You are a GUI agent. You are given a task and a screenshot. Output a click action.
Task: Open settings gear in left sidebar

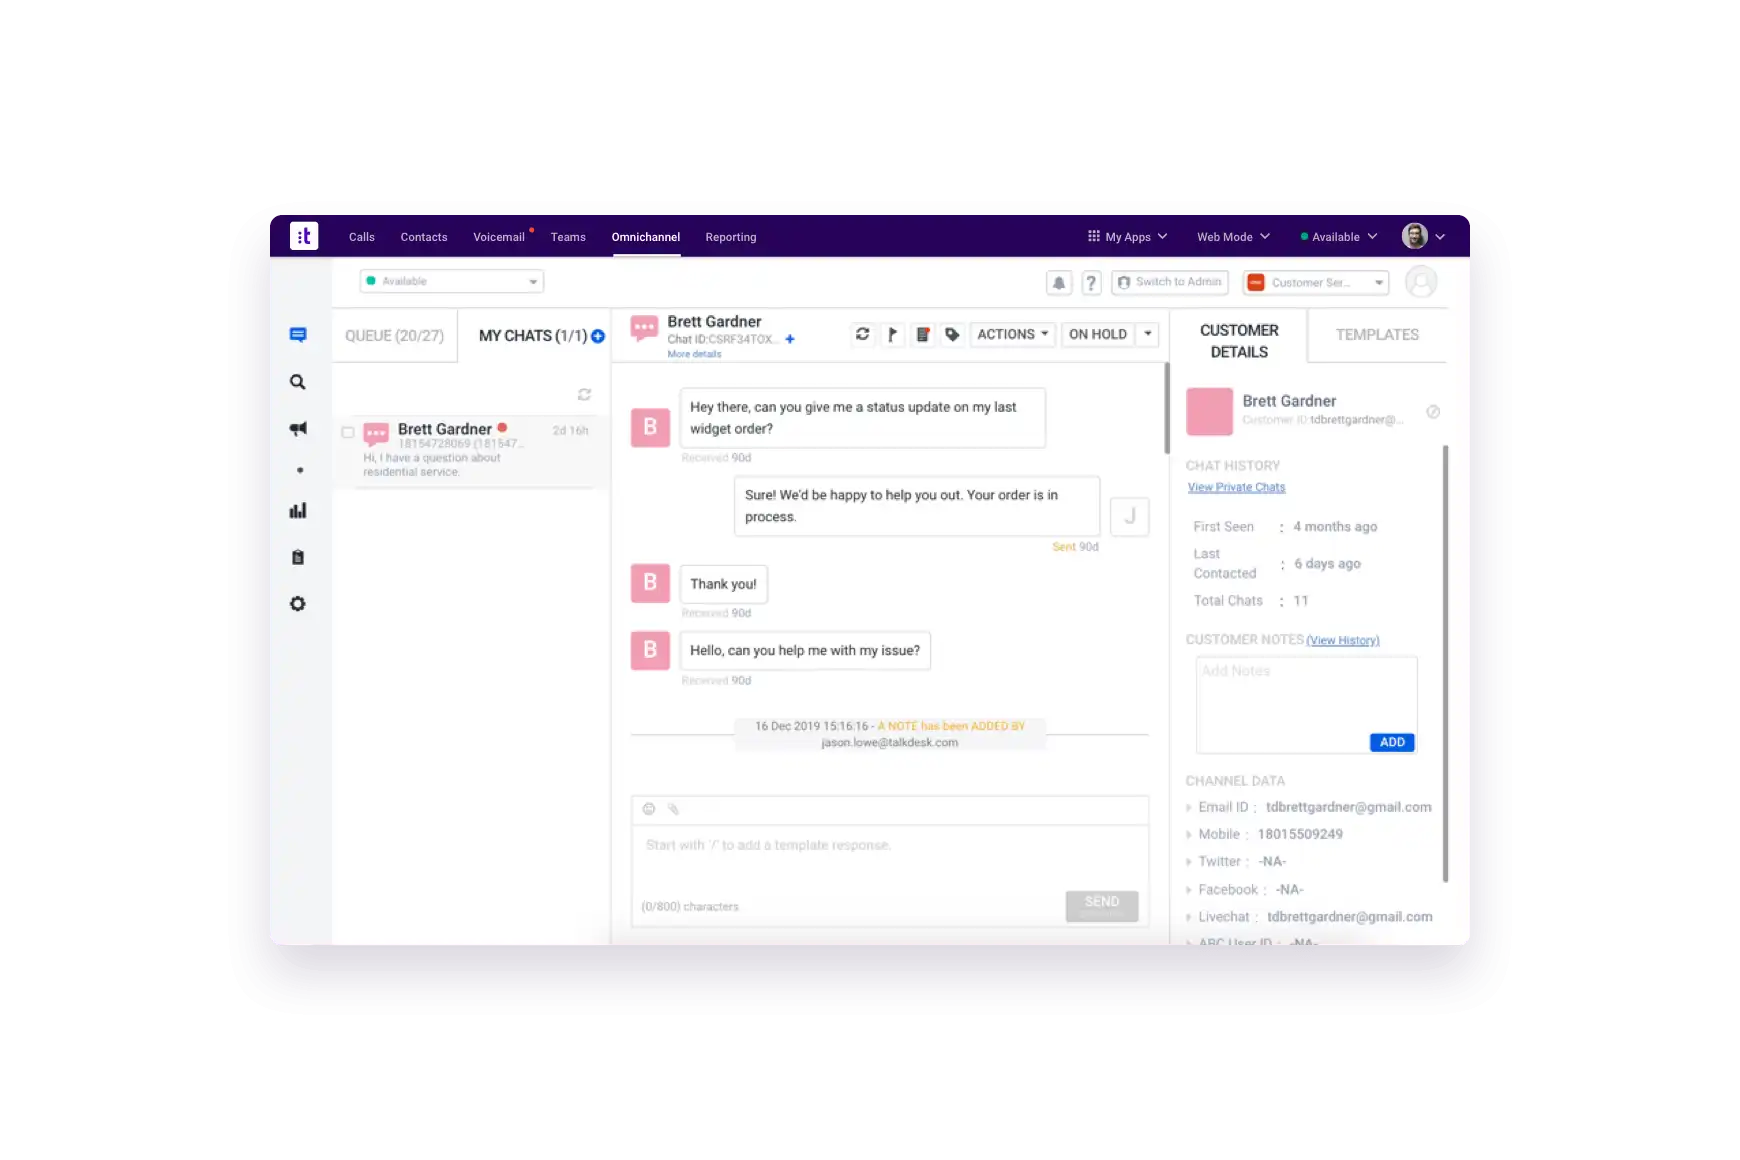pos(297,604)
